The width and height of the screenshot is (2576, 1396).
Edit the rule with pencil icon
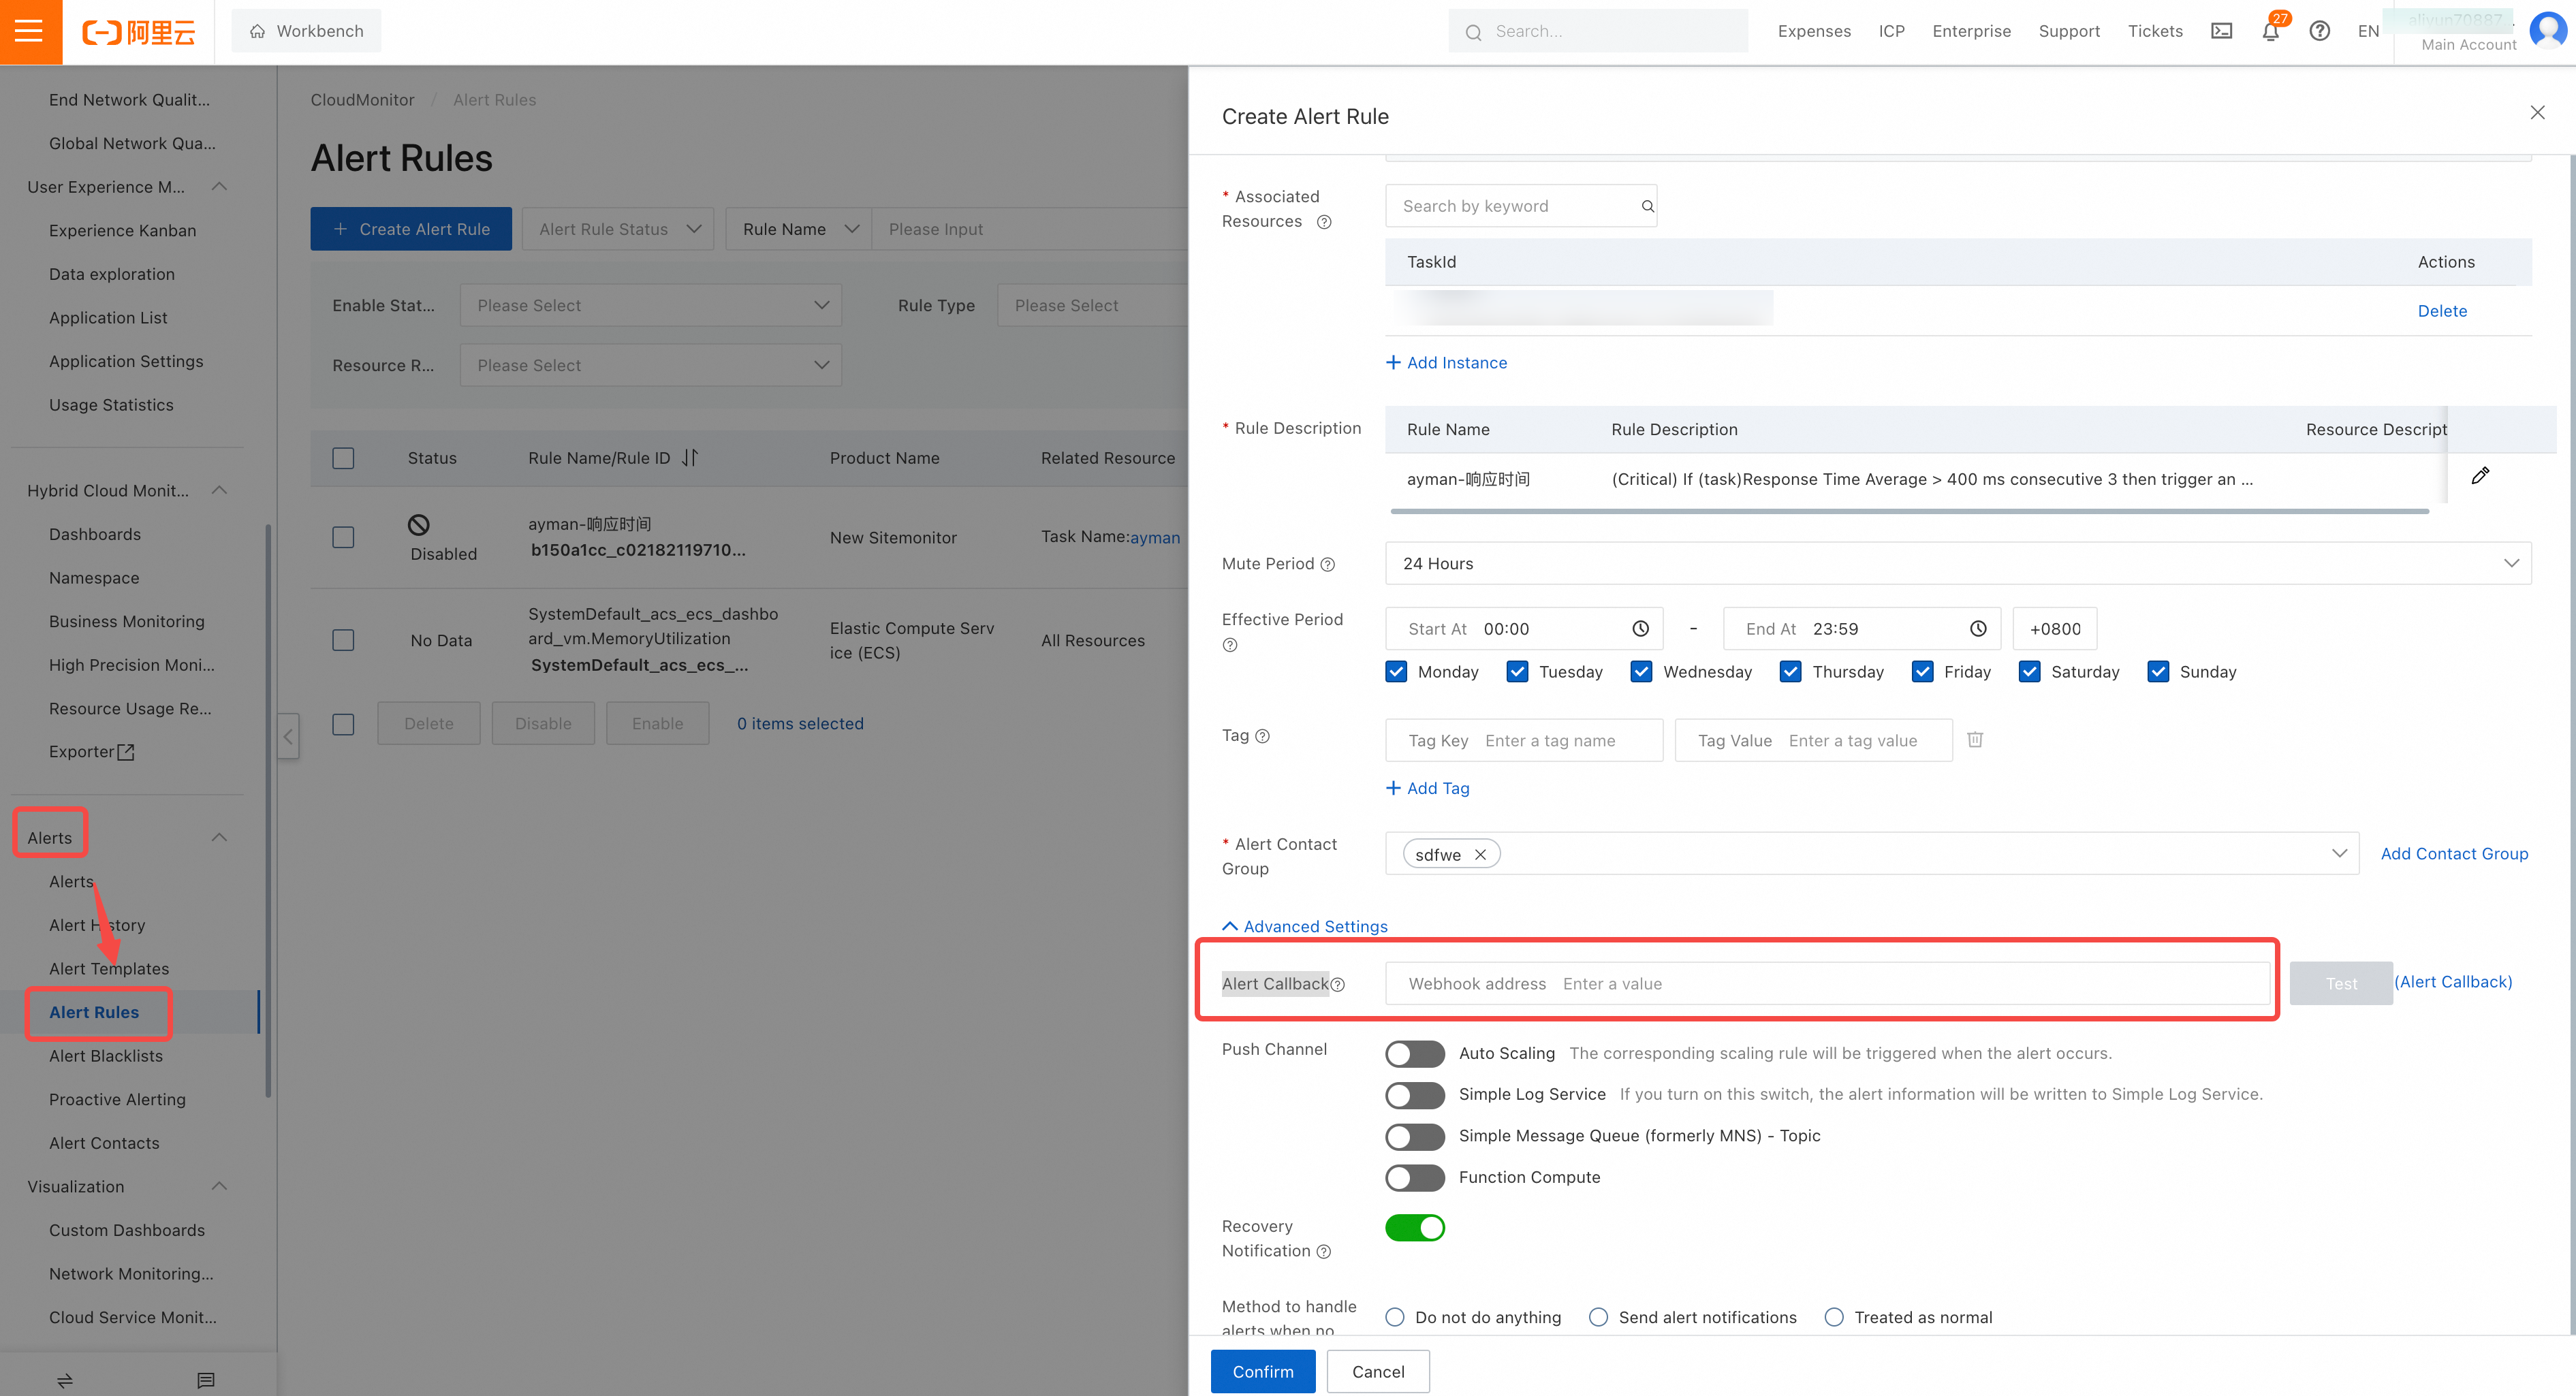click(x=2480, y=476)
